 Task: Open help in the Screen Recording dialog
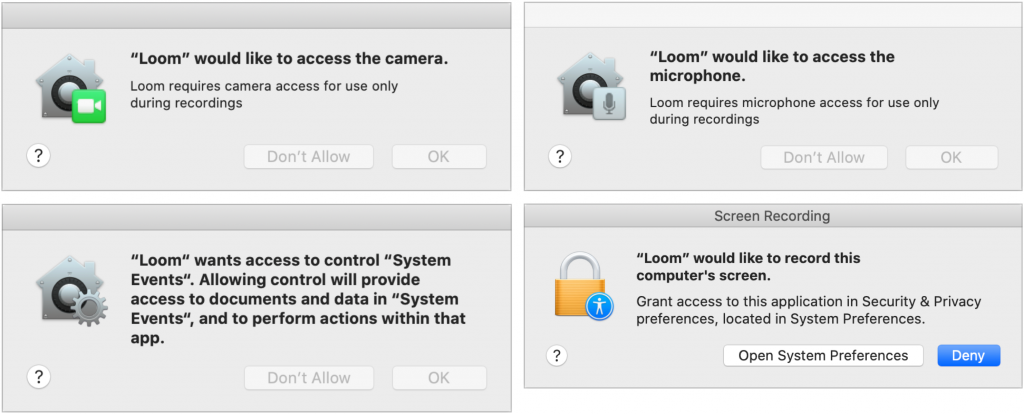click(558, 355)
